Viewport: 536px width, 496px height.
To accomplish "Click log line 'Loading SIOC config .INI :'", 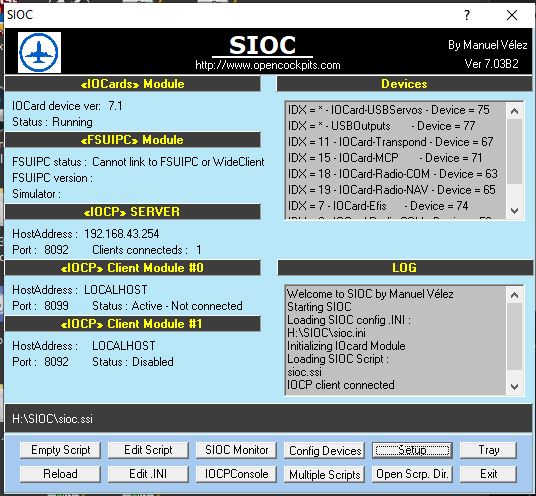I will tap(349, 320).
